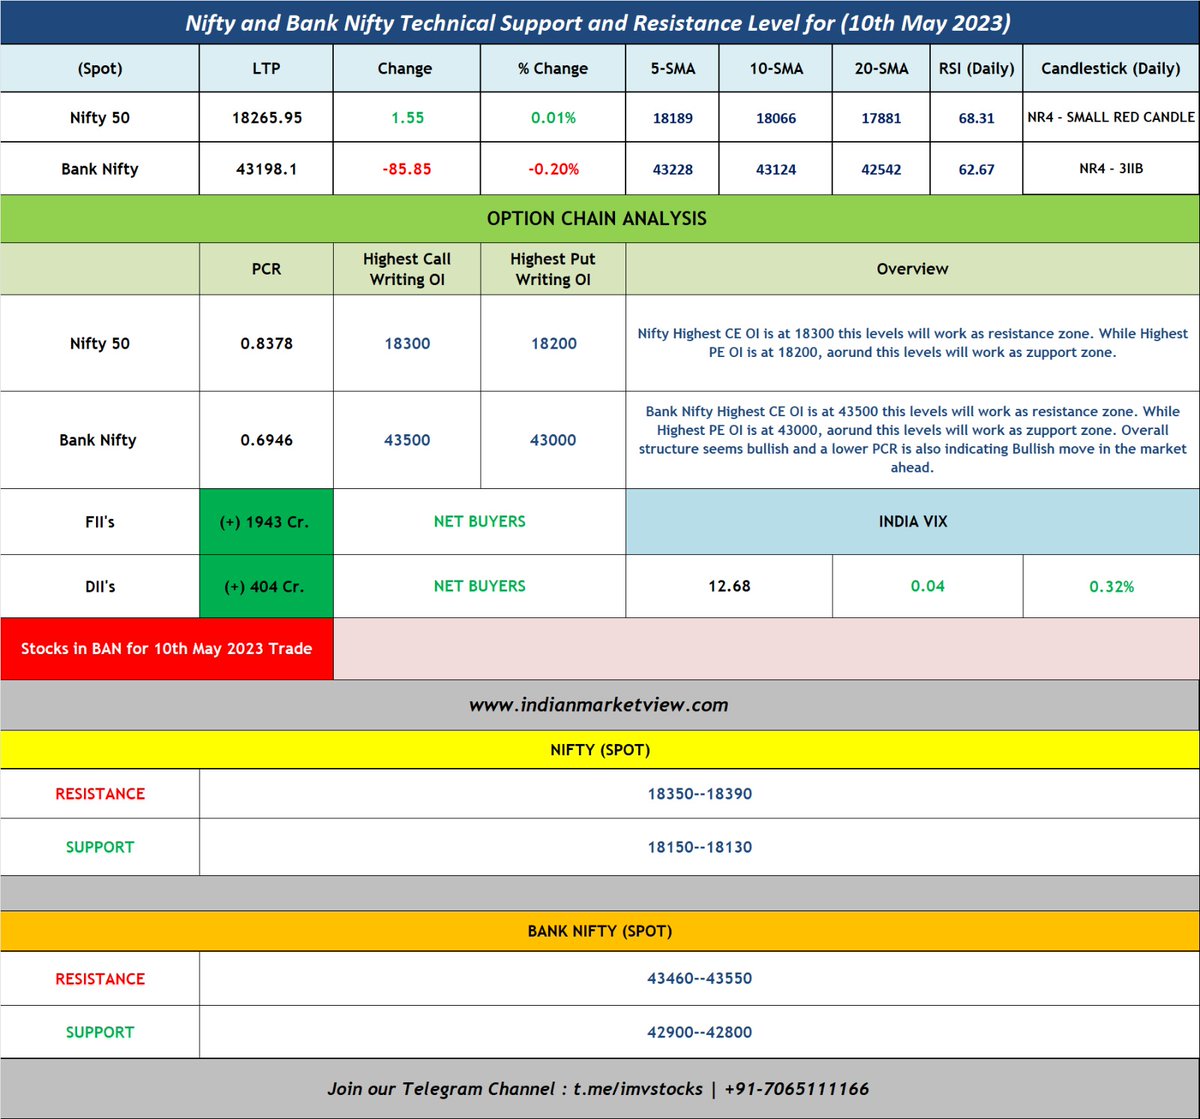1200x1119 pixels.
Task: Click the 20-SMA value 17881
Action: [x=881, y=118]
